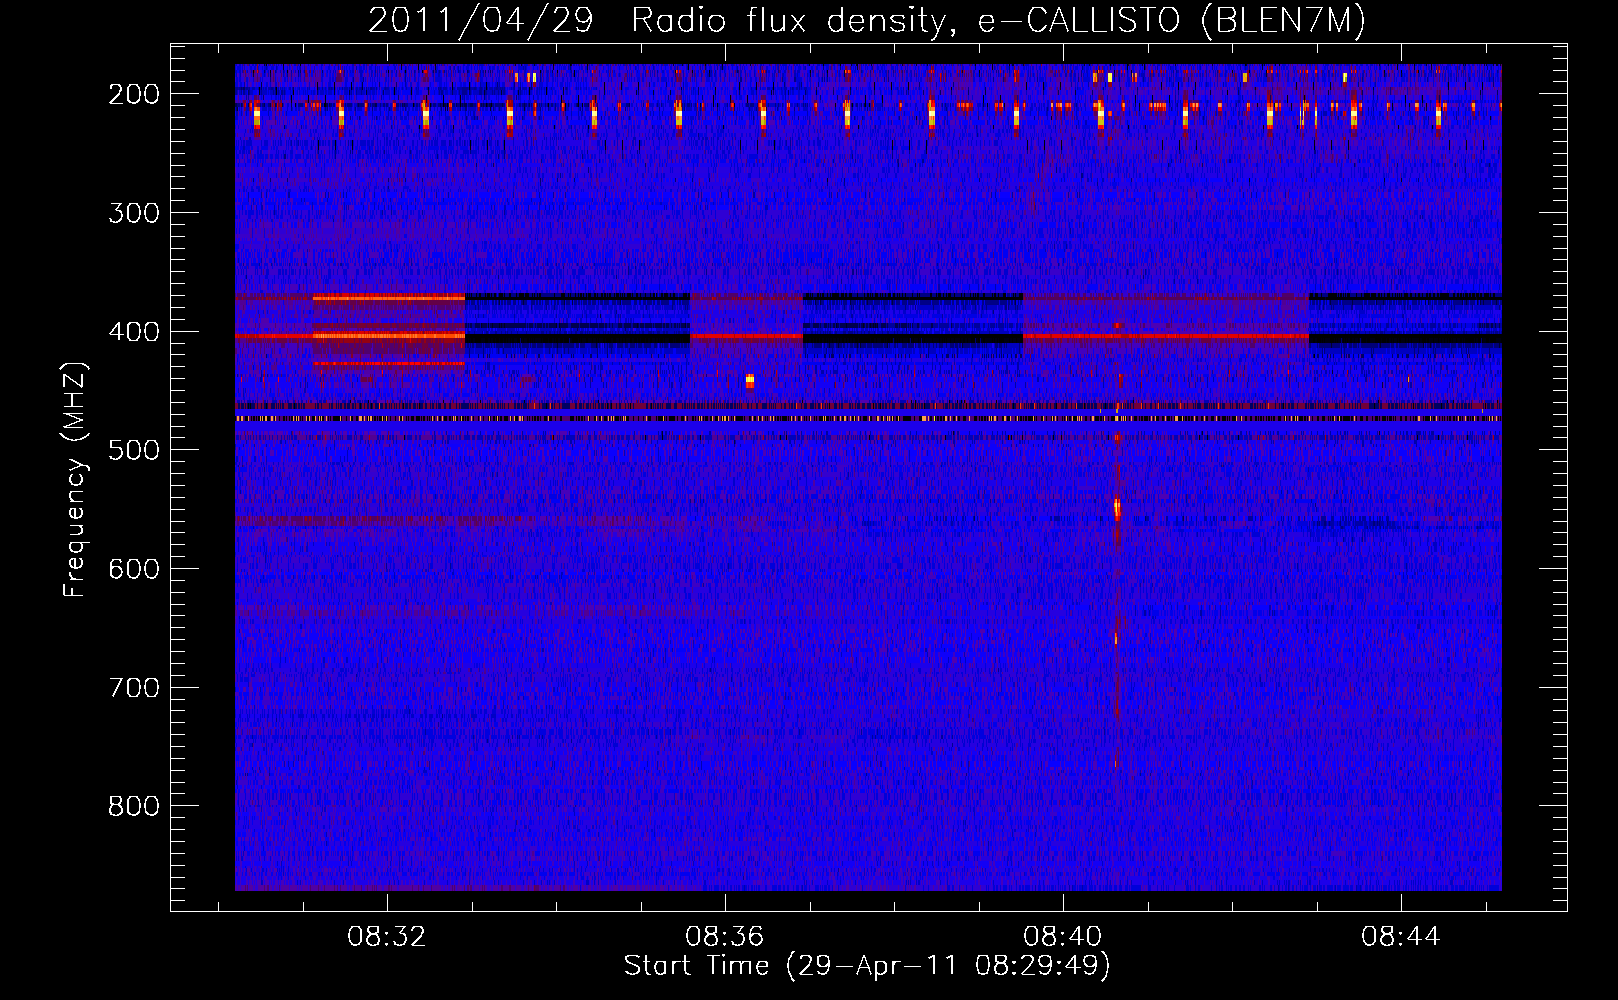Click the bright burst spot near 550 MHz
This screenshot has height=1000, width=1618.
coord(1117,508)
